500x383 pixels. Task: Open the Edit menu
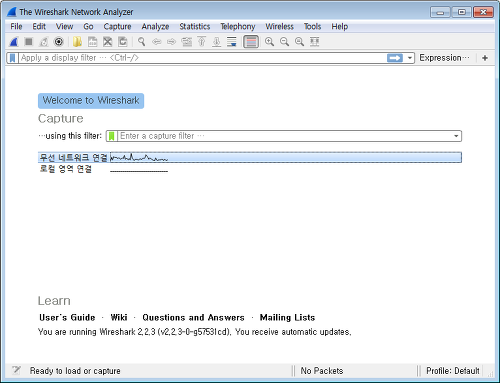(x=39, y=26)
